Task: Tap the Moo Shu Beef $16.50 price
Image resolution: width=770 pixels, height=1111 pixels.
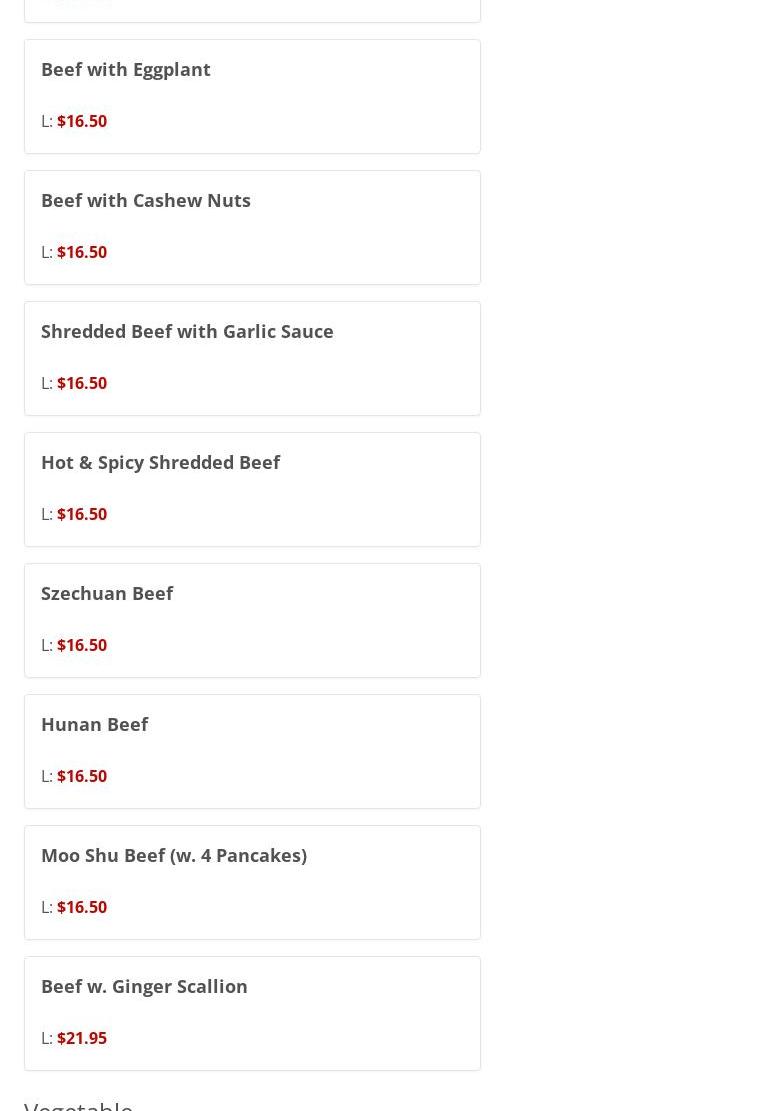Action: 82,907
